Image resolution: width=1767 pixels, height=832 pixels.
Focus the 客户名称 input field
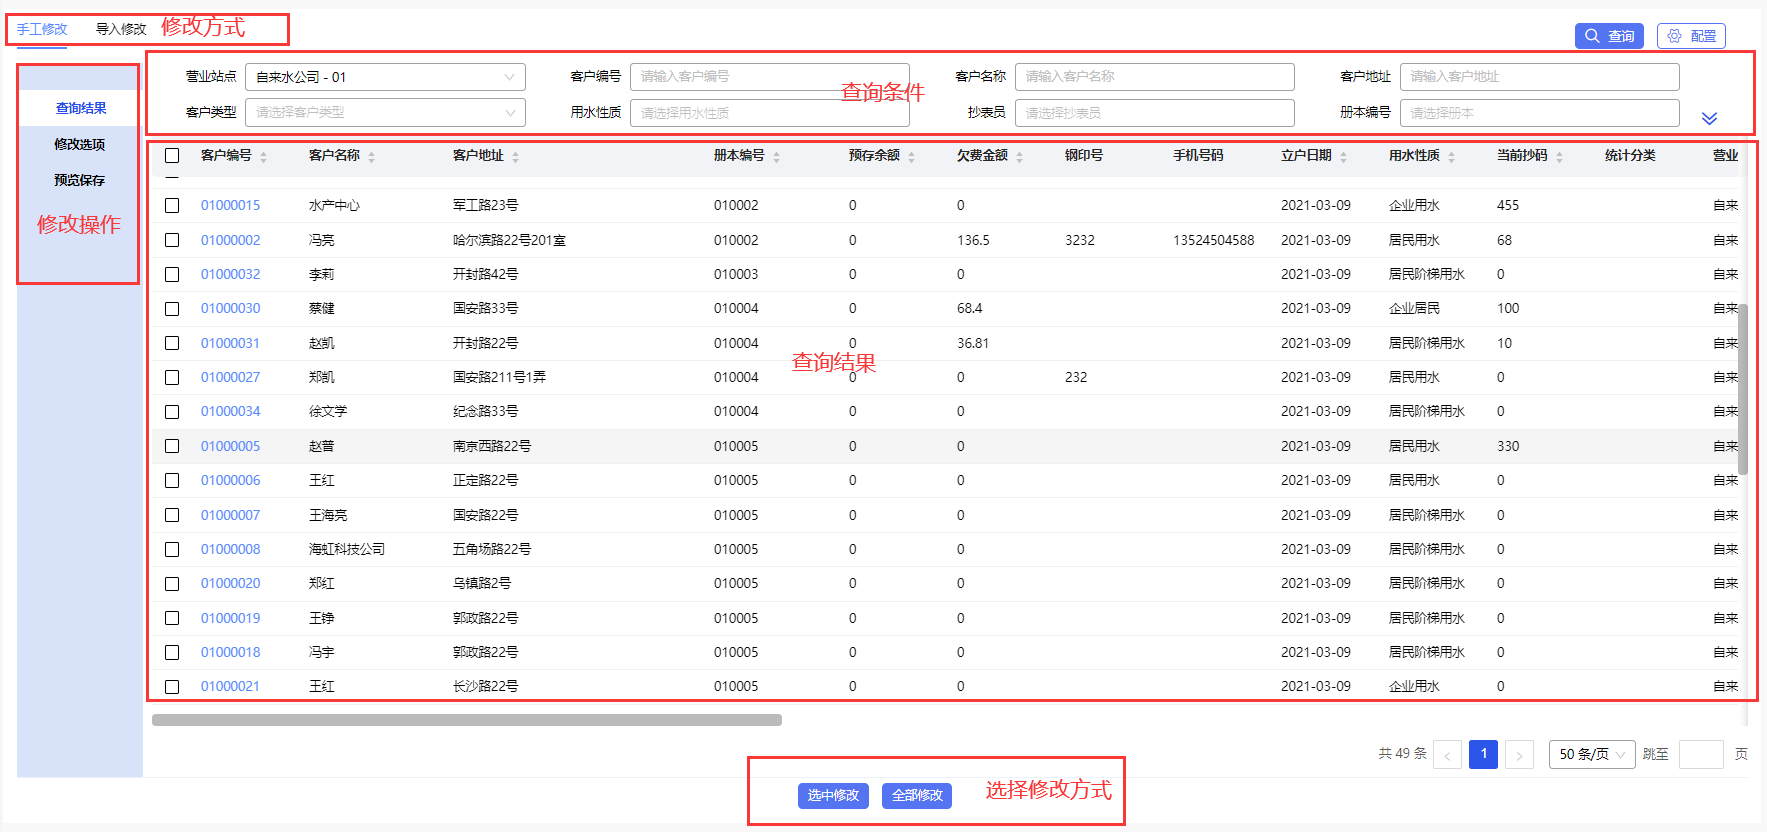point(1154,77)
